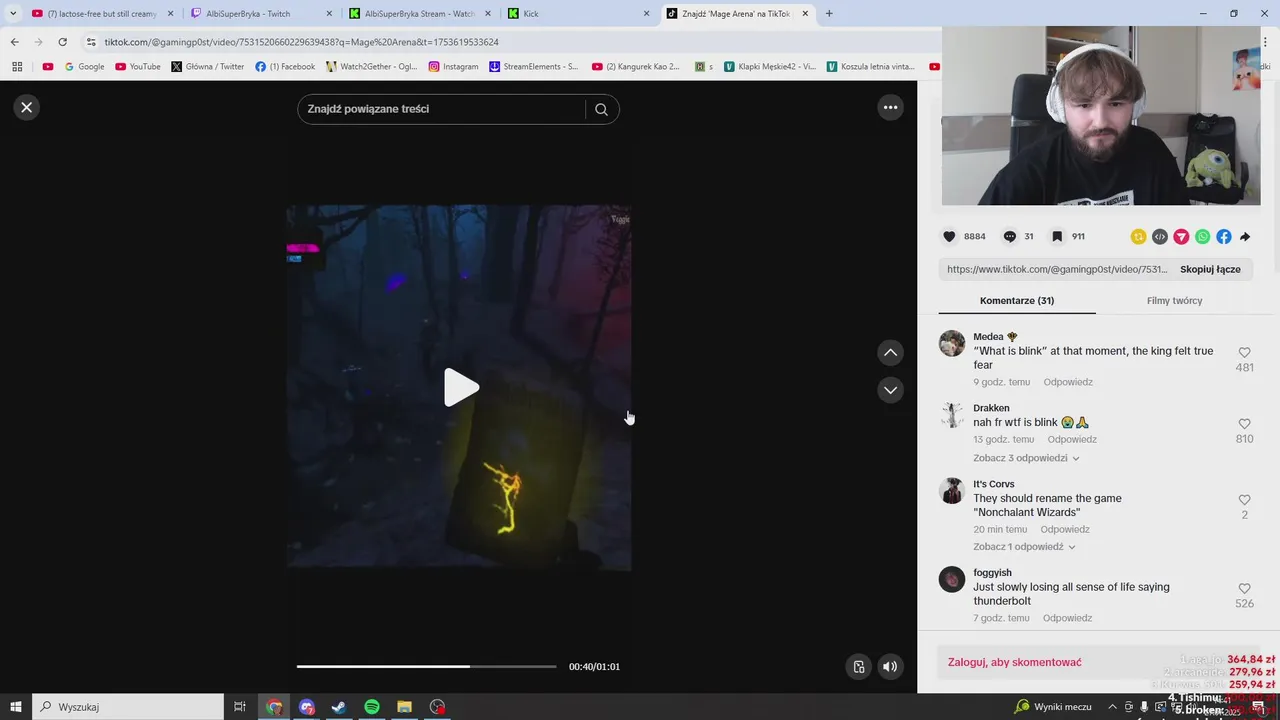Click the Znajdź powiązane treści search field
This screenshot has height=720, width=1280.
click(x=440, y=109)
